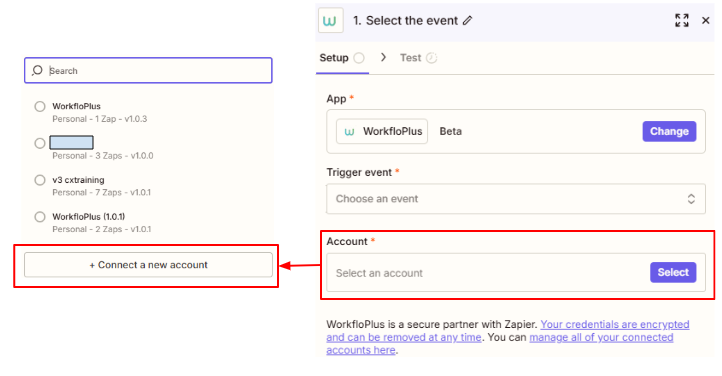
Task: Click the chevron between Setup and Test
Action: point(383,58)
